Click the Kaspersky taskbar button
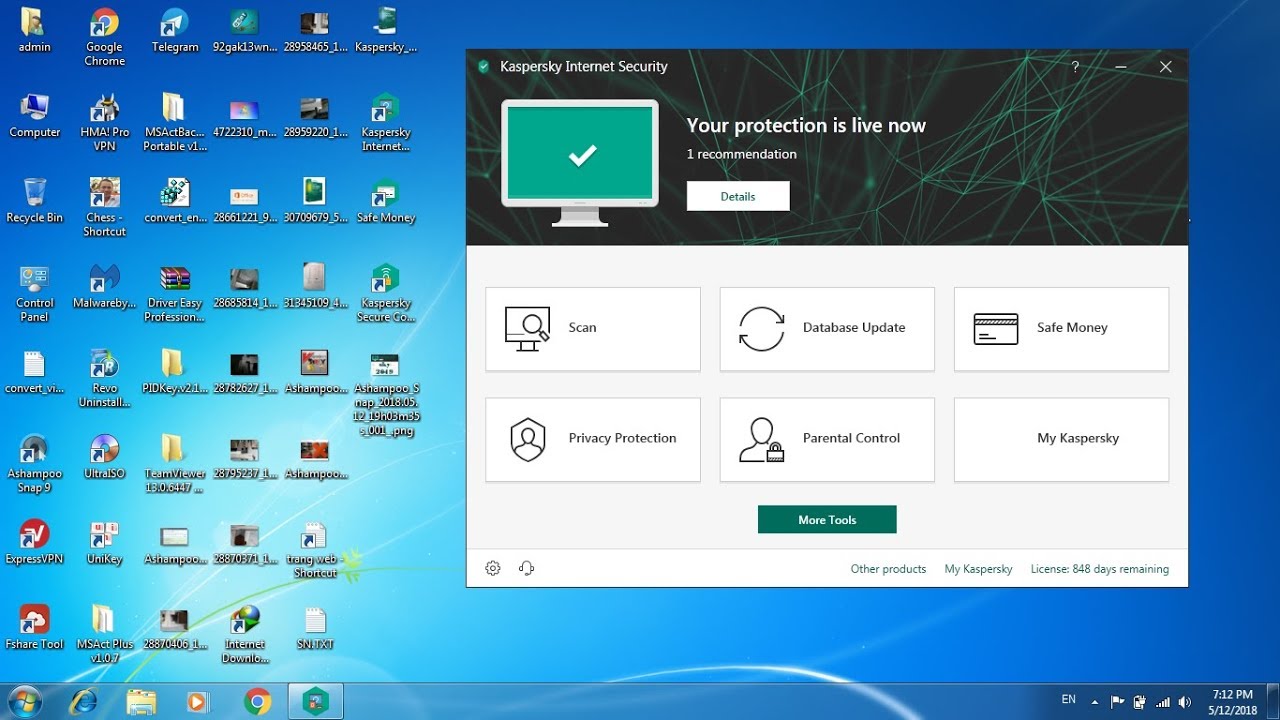Image resolution: width=1280 pixels, height=720 pixels. pyautogui.click(x=316, y=702)
